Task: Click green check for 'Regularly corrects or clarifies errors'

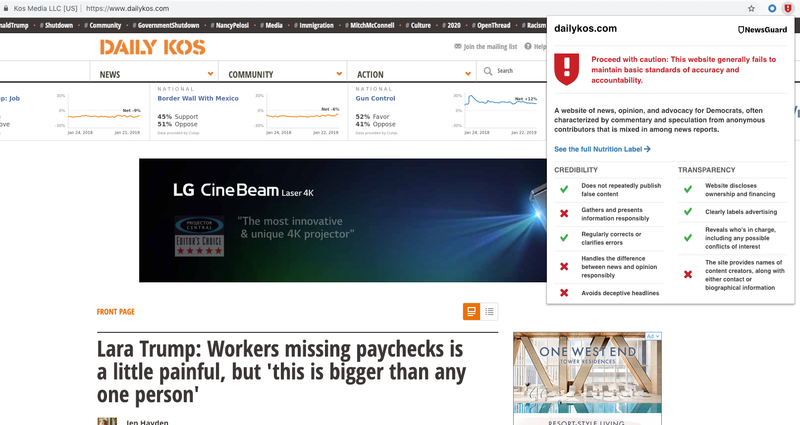Action: pyautogui.click(x=564, y=238)
